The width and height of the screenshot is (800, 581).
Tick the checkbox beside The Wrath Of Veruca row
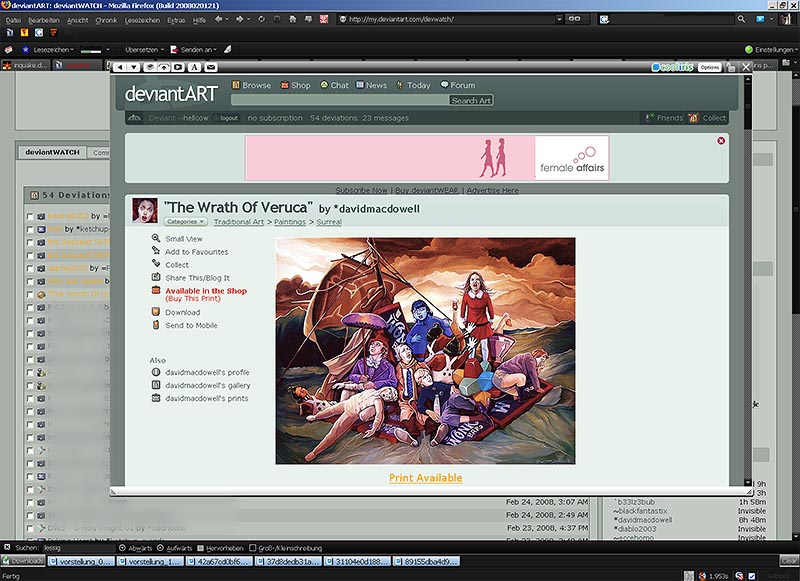click(x=30, y=295)
